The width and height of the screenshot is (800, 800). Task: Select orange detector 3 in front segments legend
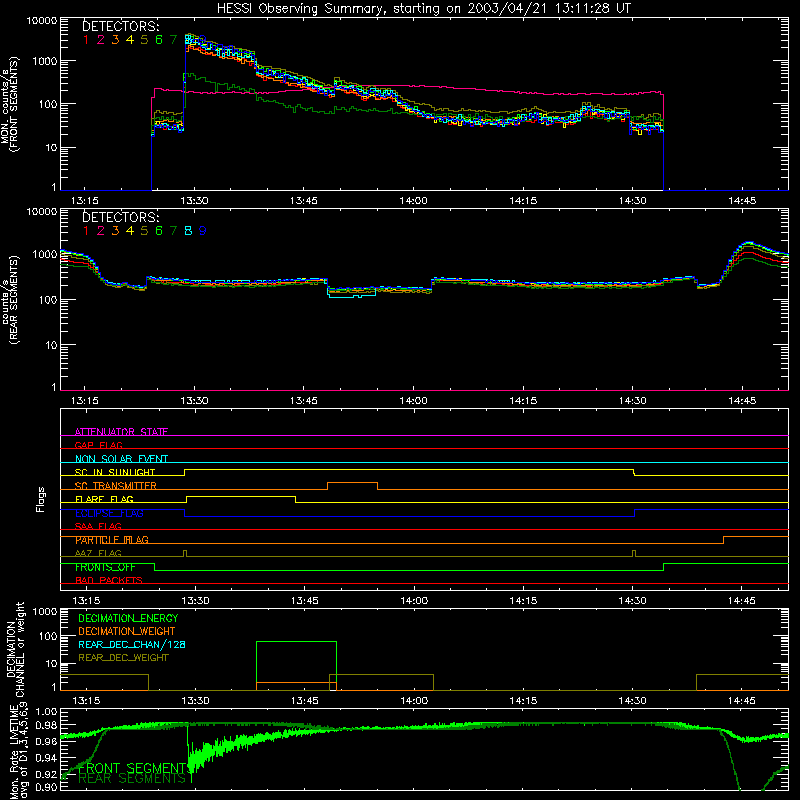[115, 40]
